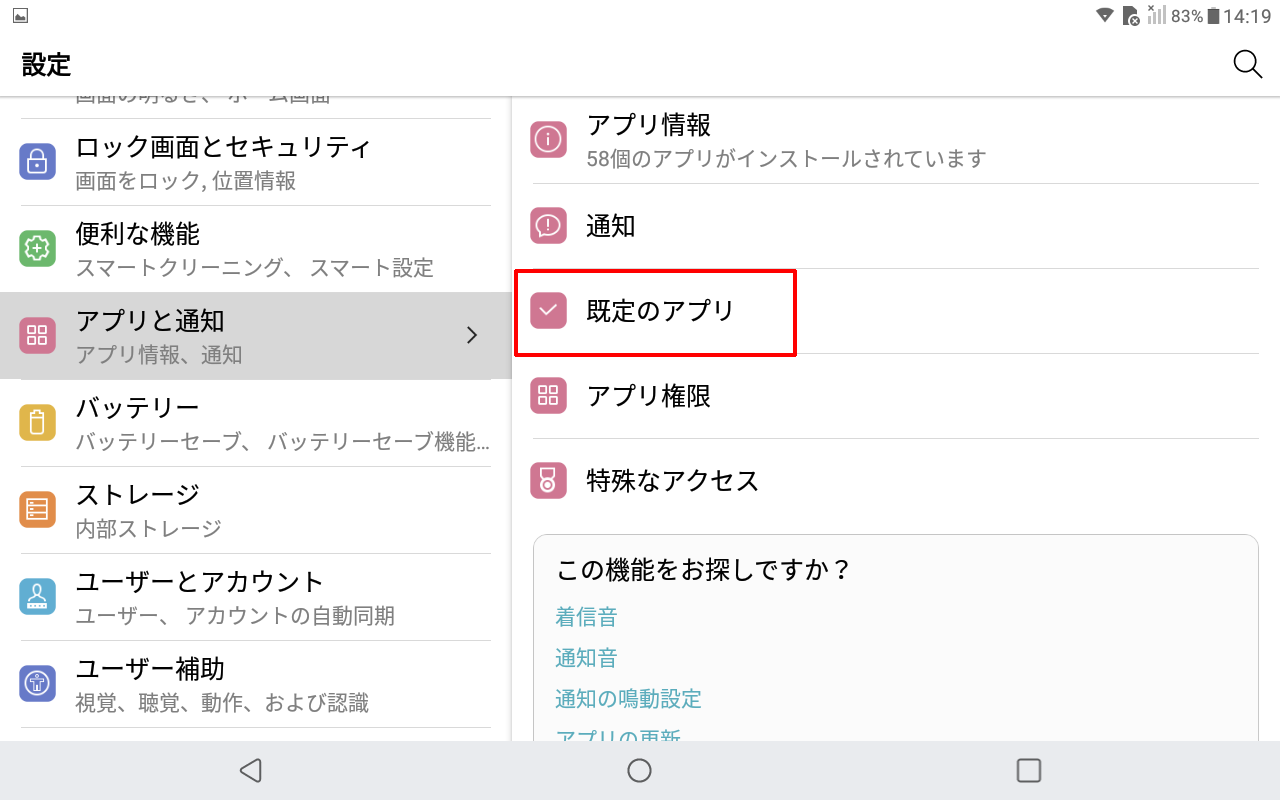The width and height of the screenshot is (1280, 800).
Task: Tap the recent apps square button
Action: (1028, 770)
